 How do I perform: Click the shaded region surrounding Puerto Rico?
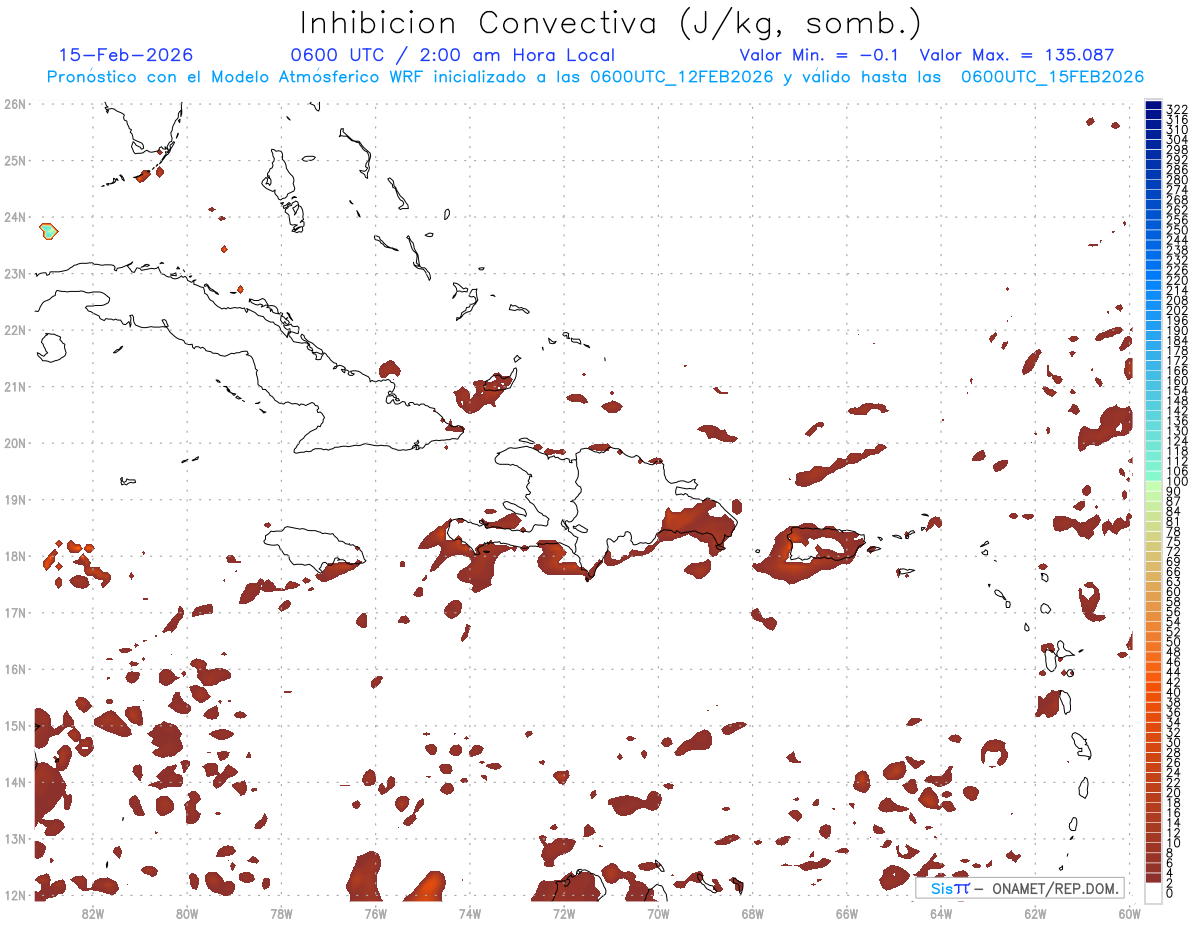click(x=810, y=554)
